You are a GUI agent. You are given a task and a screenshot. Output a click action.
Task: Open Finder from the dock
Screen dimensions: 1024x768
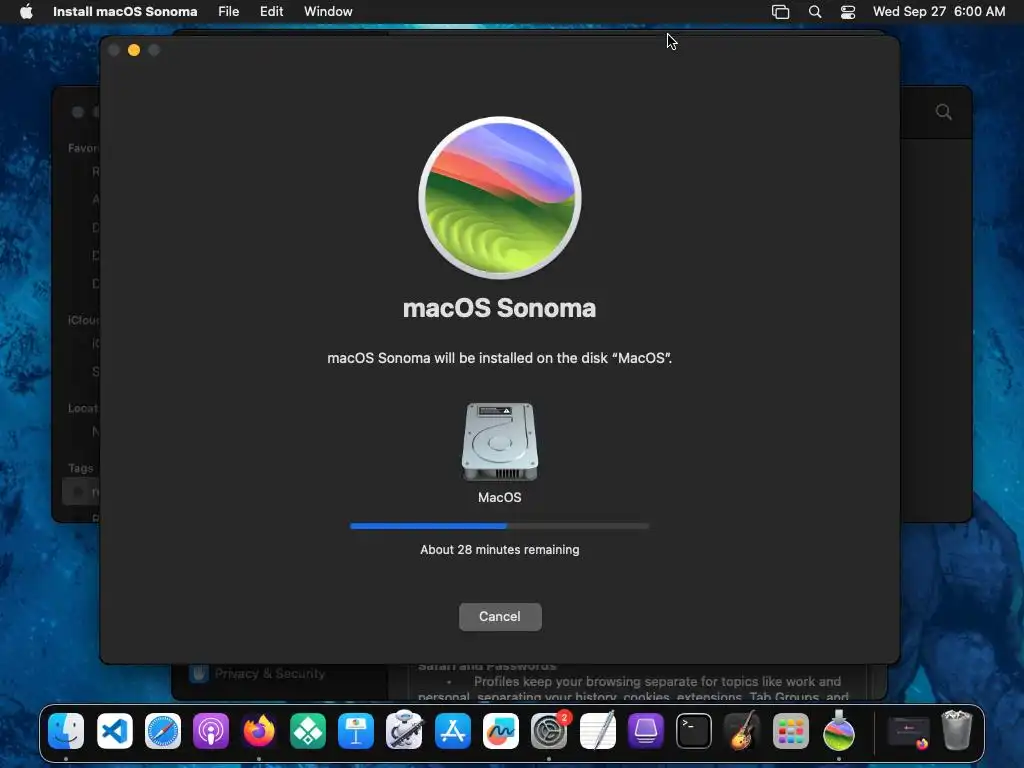(x=66, y=731)
